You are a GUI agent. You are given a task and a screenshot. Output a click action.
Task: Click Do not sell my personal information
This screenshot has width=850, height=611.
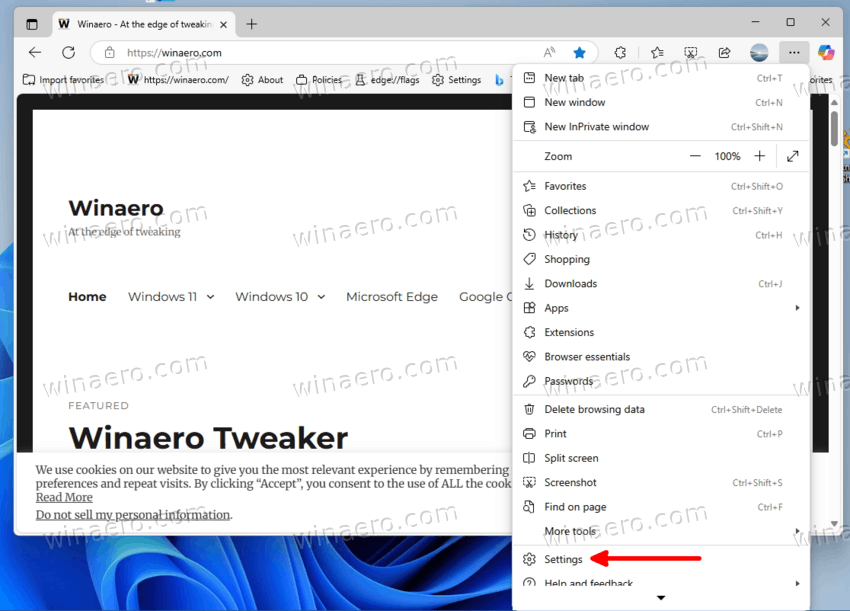(x=133, y=514)
